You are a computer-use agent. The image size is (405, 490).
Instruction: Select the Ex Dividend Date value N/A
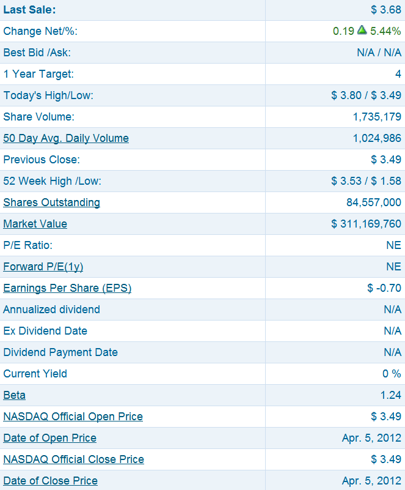(393, 331)
